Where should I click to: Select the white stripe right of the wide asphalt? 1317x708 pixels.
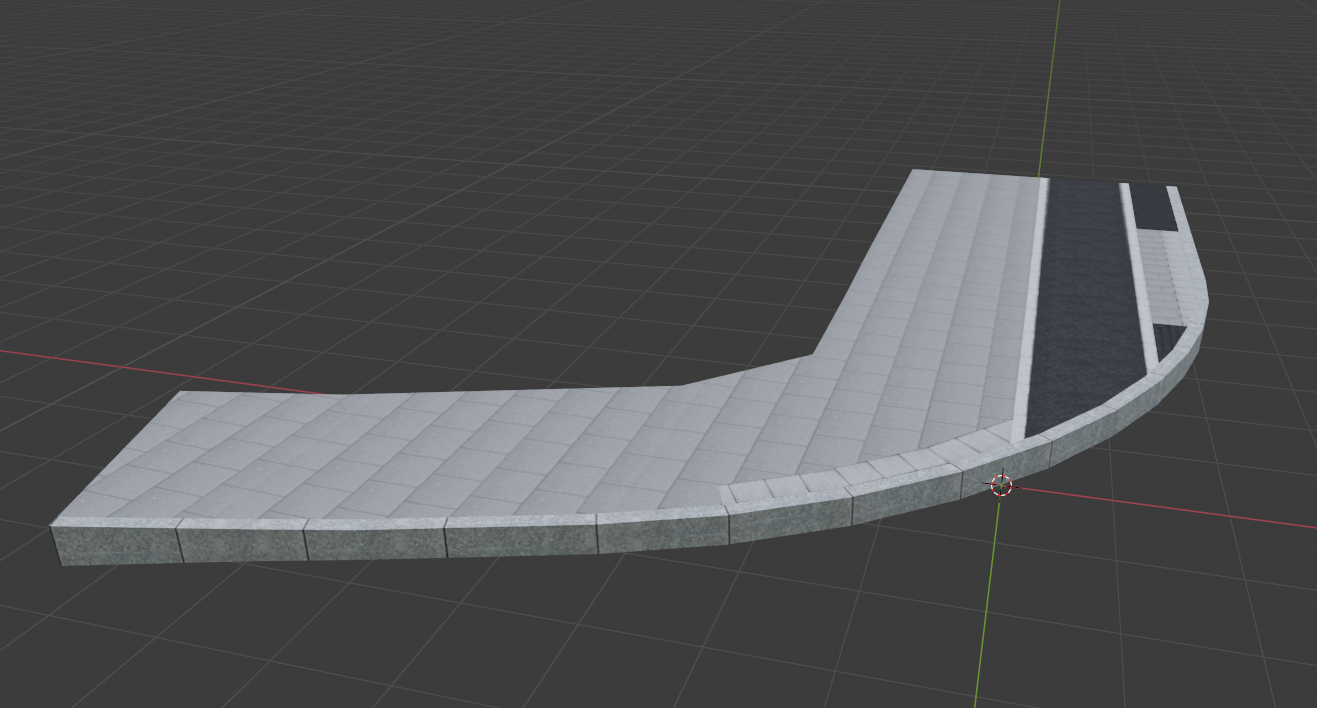(x=1140, y=270)
